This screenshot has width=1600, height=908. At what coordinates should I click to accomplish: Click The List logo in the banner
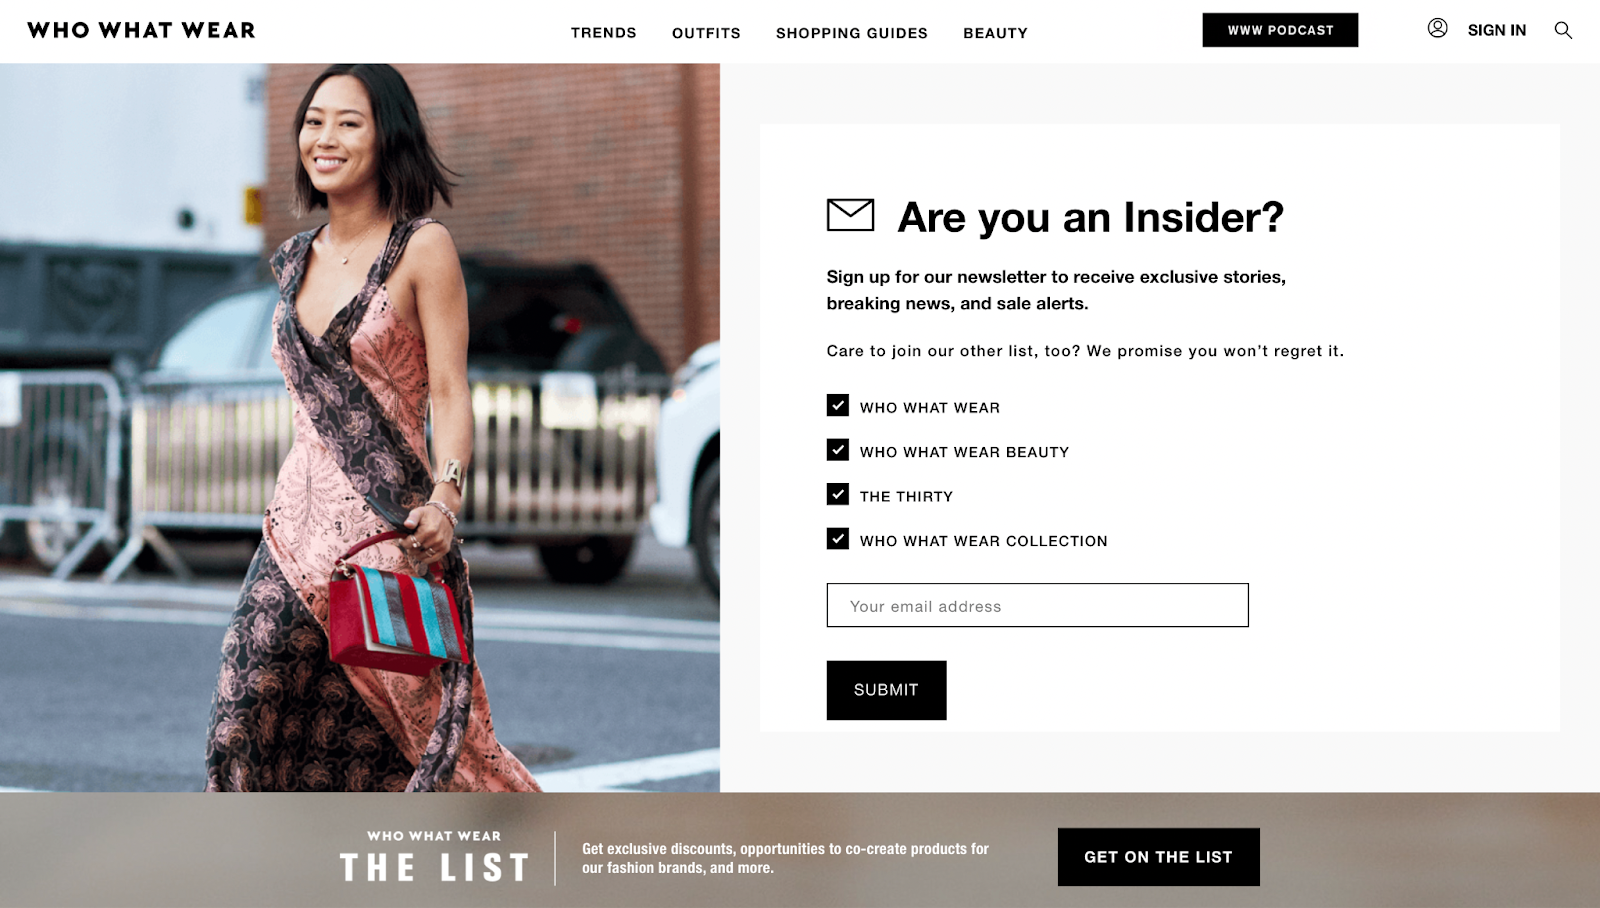tap(434, 857)
